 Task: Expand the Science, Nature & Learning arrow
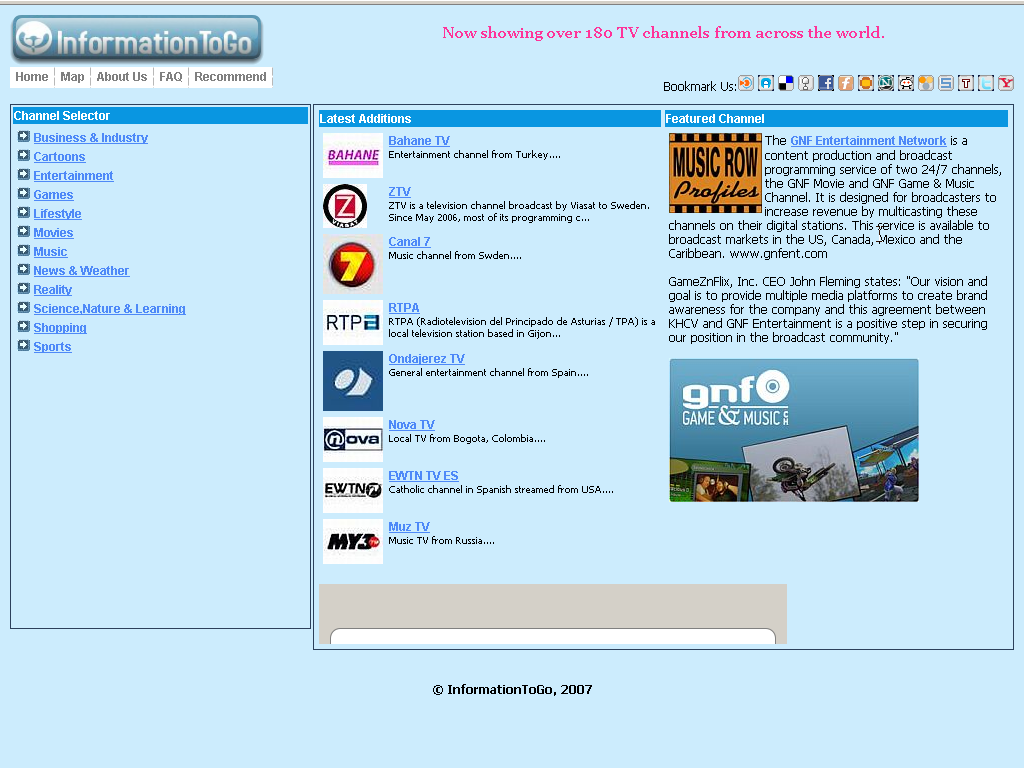[x=24, y=307]
